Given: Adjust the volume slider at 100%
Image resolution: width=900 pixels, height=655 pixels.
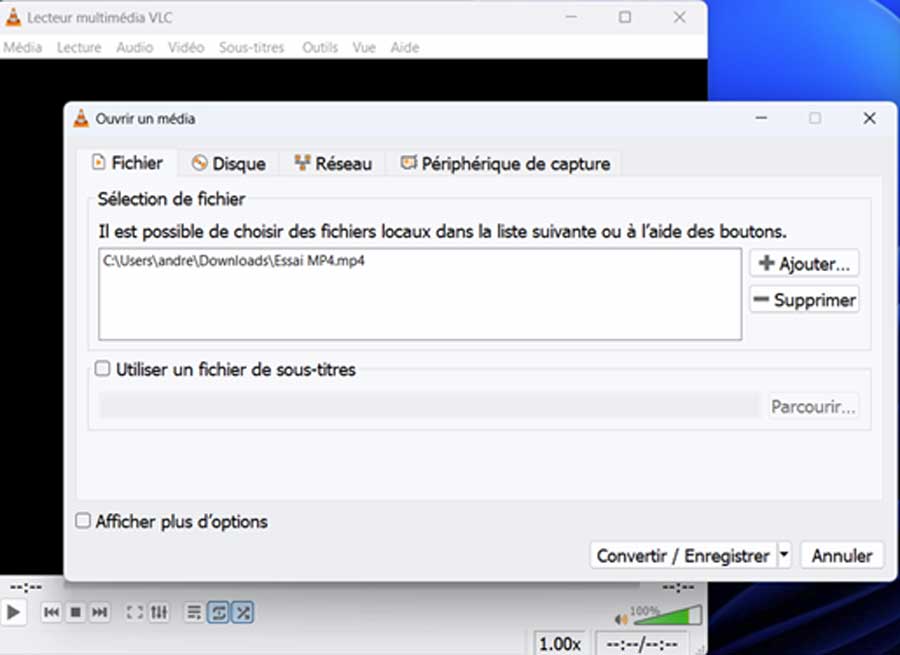Looking at the screenshot, I should [x=666, y=615].
